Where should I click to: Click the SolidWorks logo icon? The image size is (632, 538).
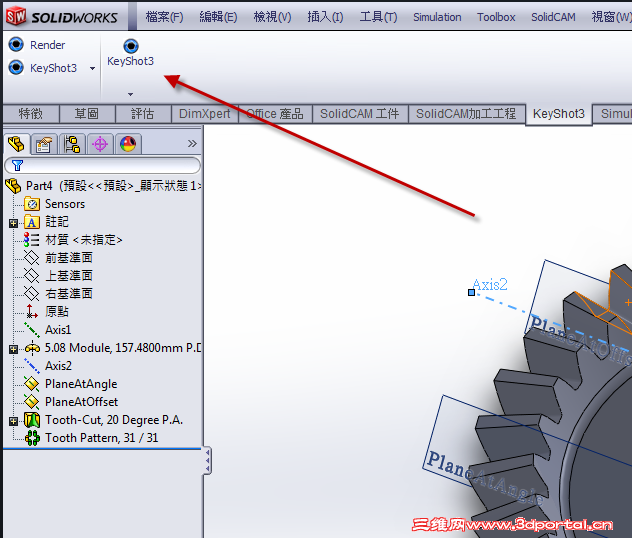(x=16, y=17)
